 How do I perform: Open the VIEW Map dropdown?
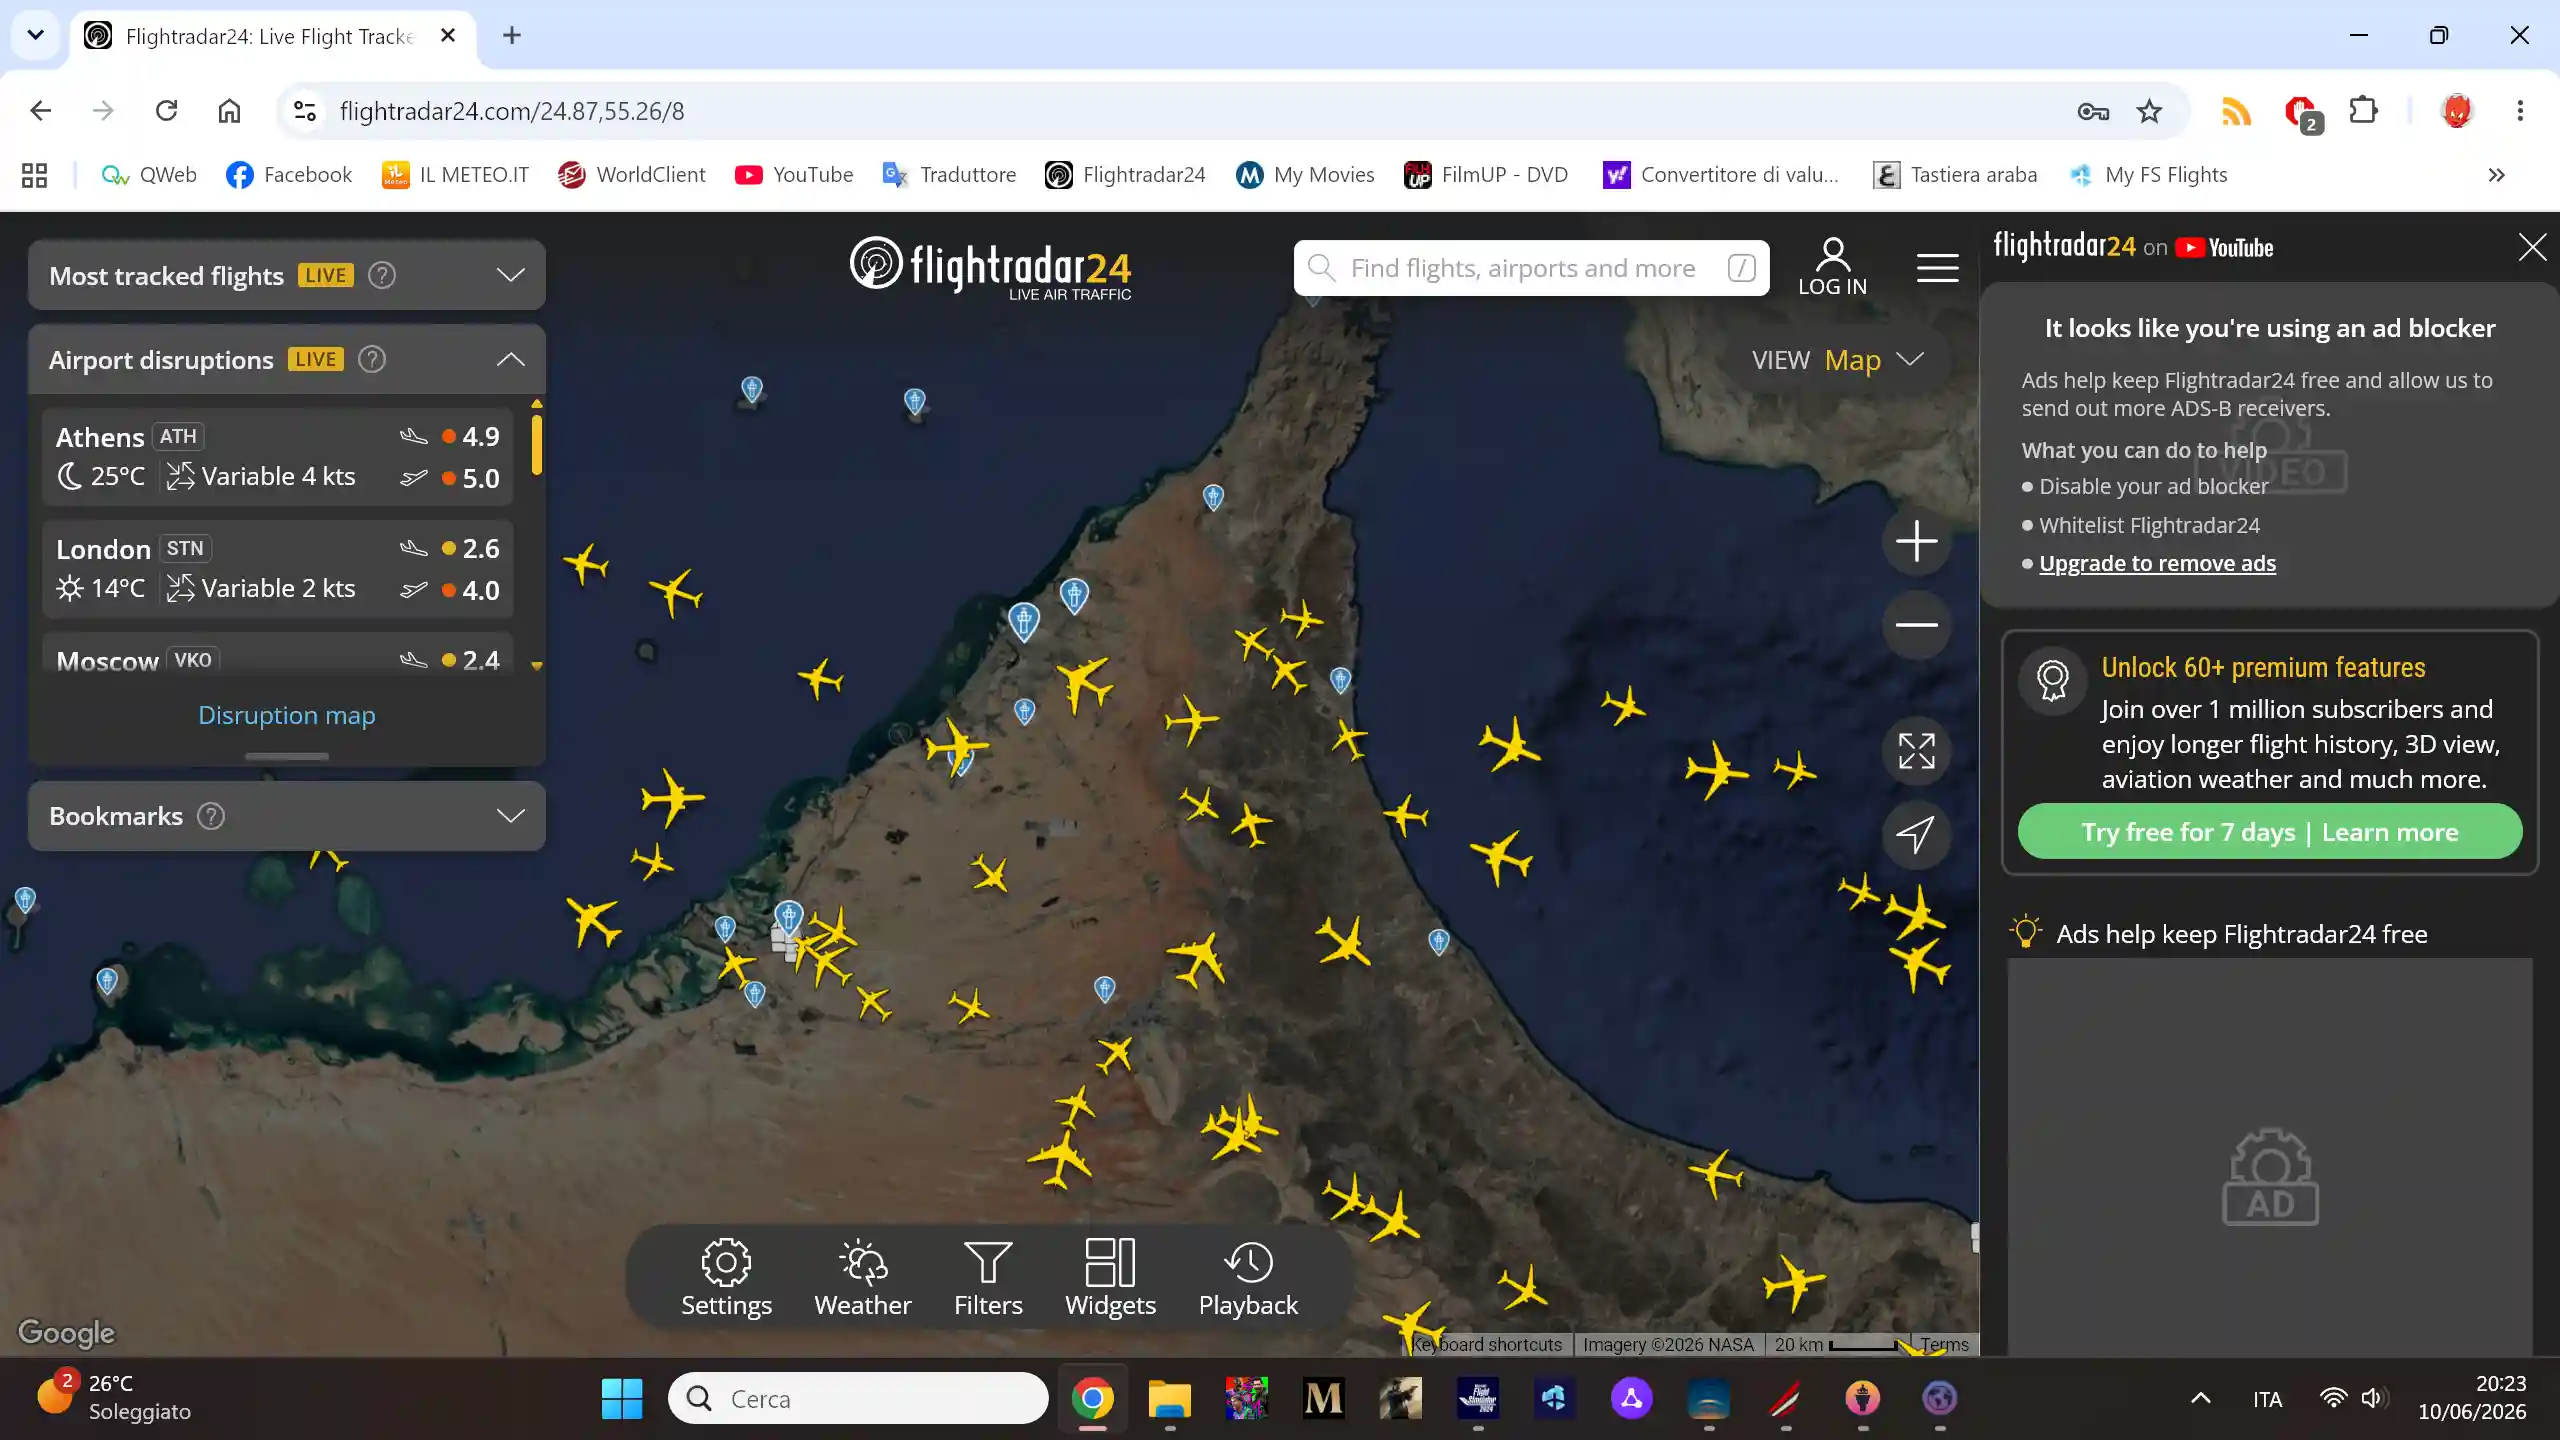1838,360
